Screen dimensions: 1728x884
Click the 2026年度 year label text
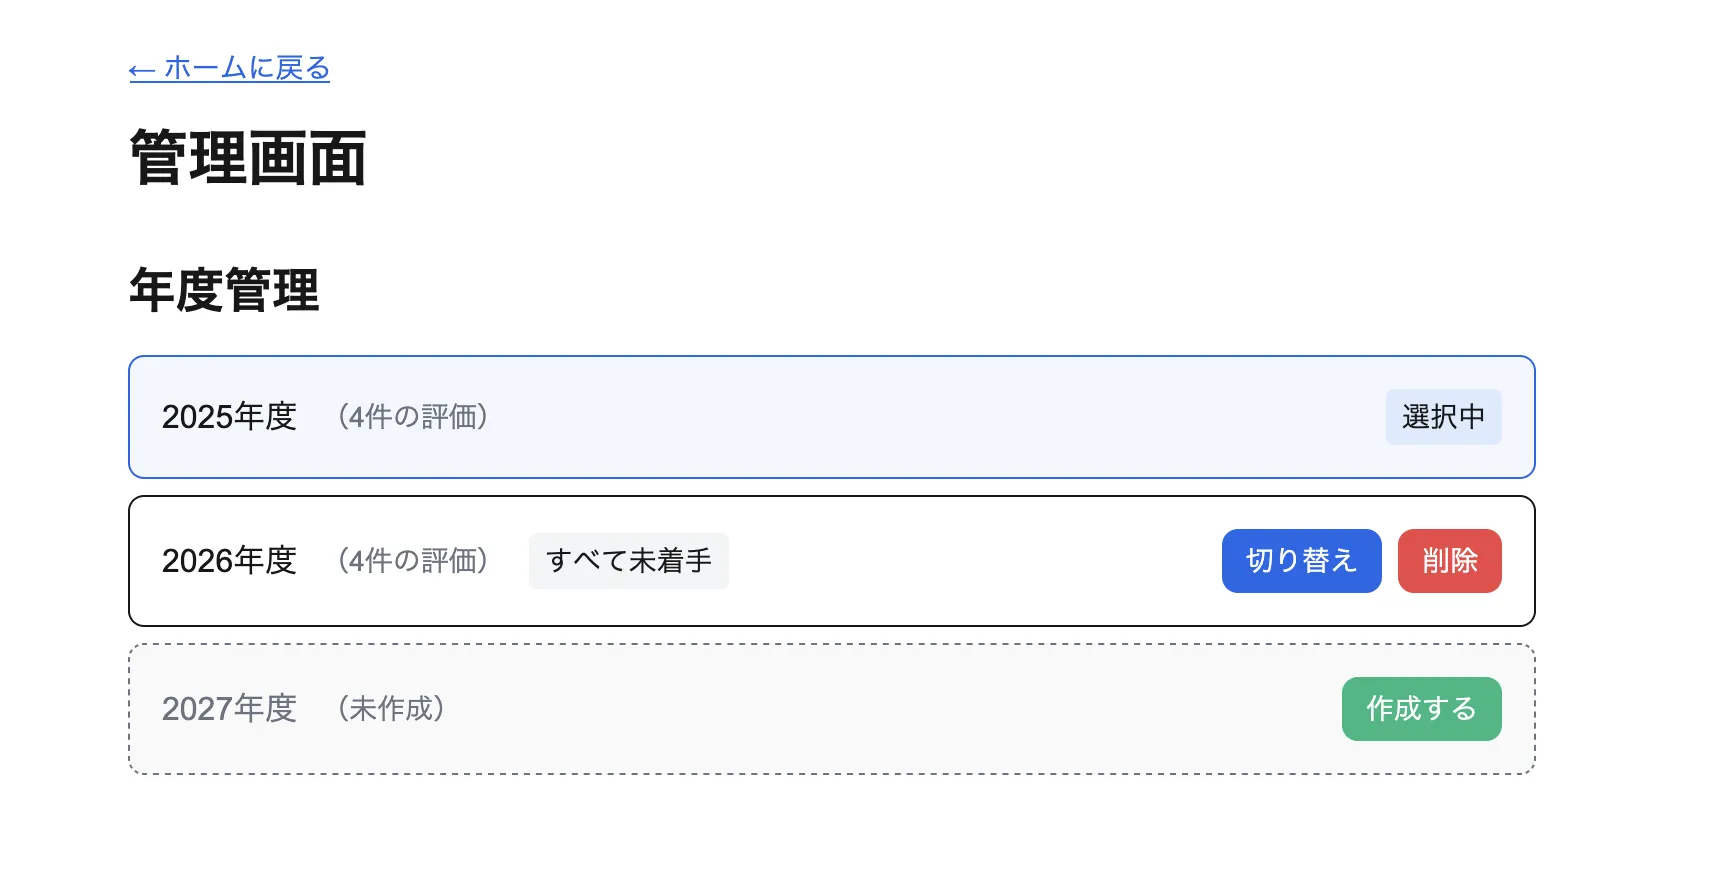(x=229, y=561)
